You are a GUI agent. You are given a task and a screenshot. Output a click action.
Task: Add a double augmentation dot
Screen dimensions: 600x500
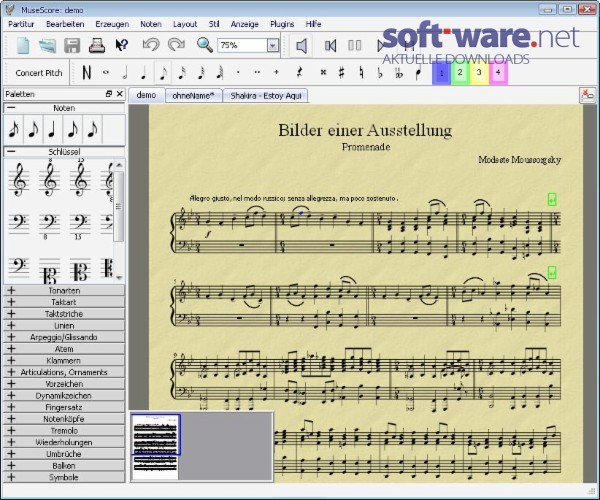tap(257, 72)
